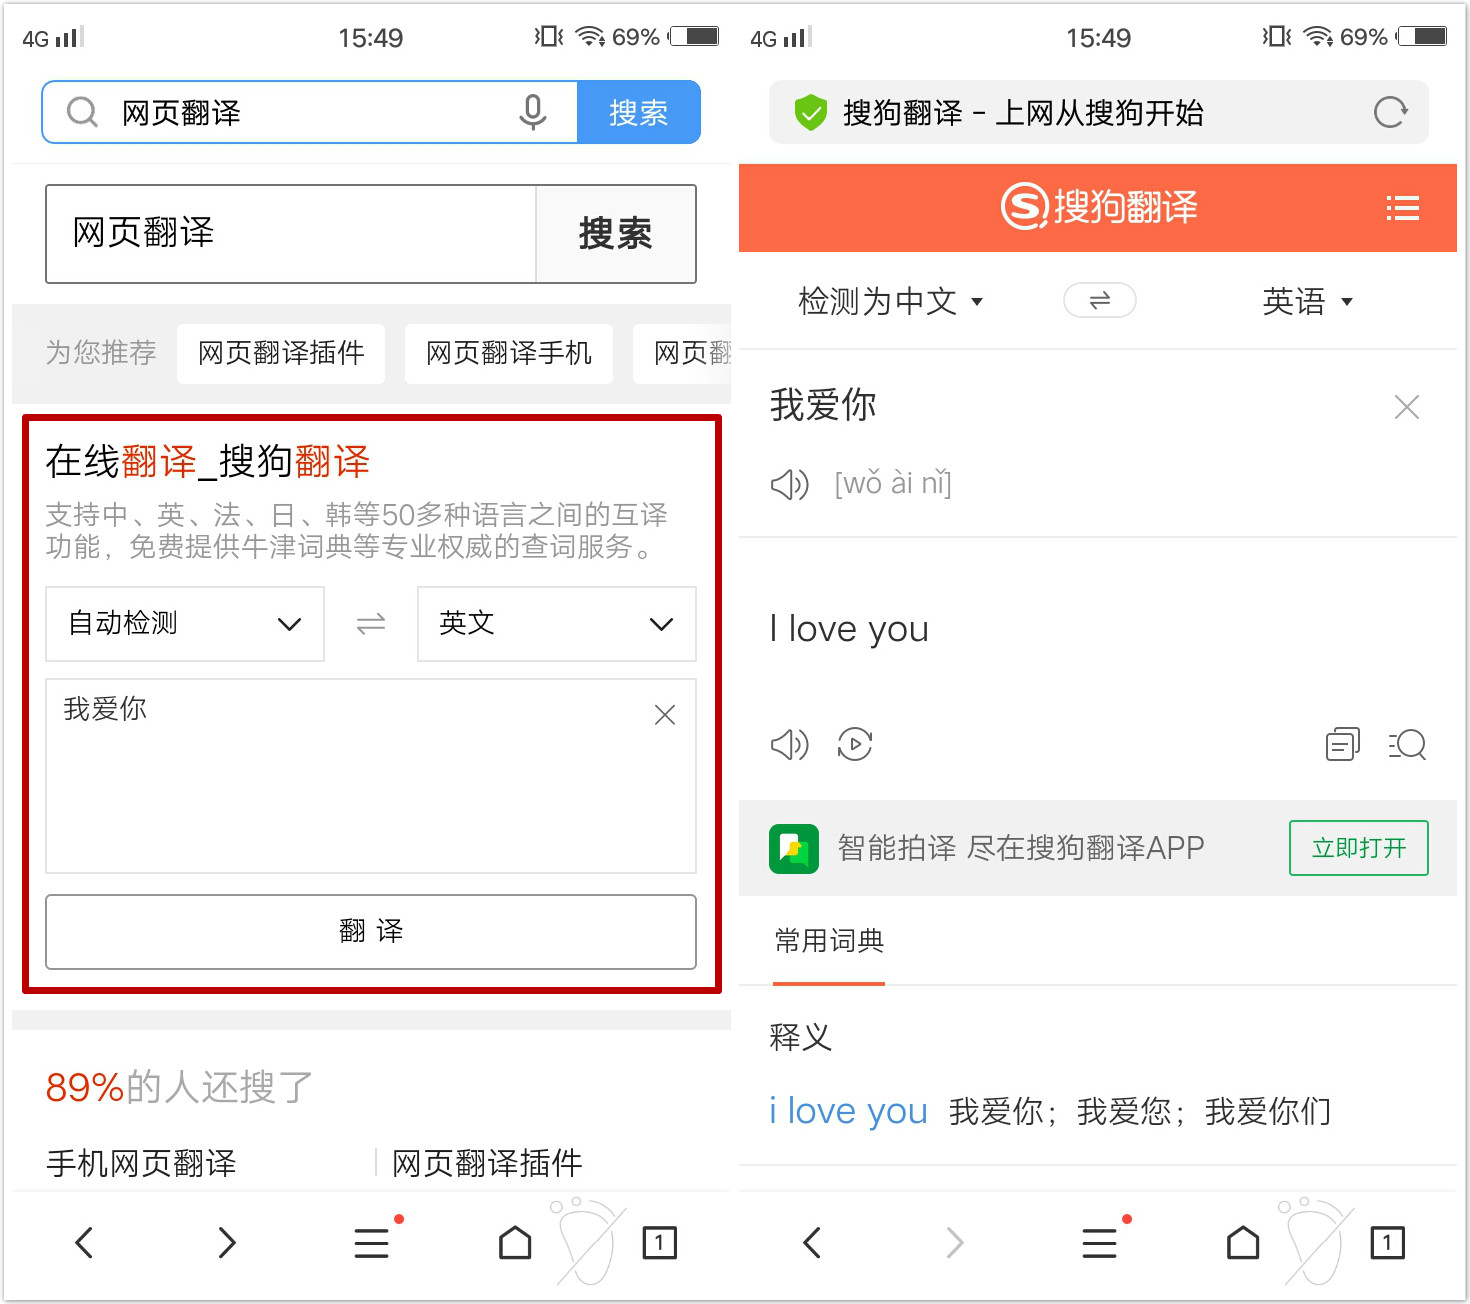Tap 立即打开 to open the app
The height and width of the screenshot is (1304, 1470).
tap(1358, 847)
